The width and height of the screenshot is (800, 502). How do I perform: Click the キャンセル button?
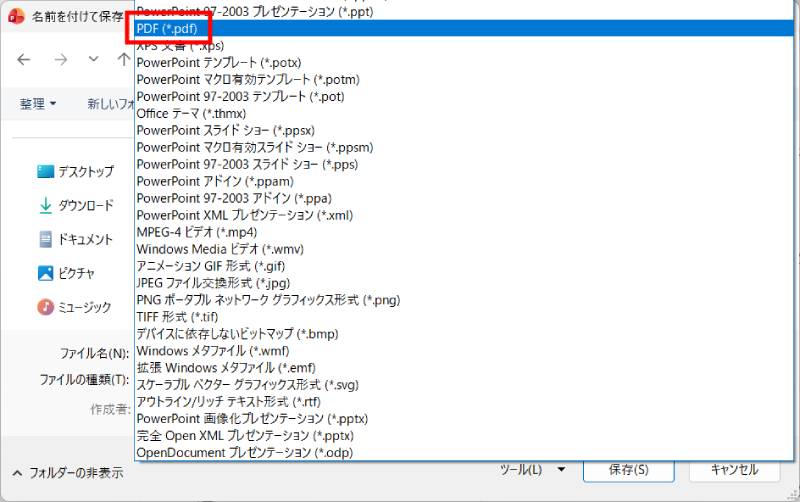coord(734,469)
